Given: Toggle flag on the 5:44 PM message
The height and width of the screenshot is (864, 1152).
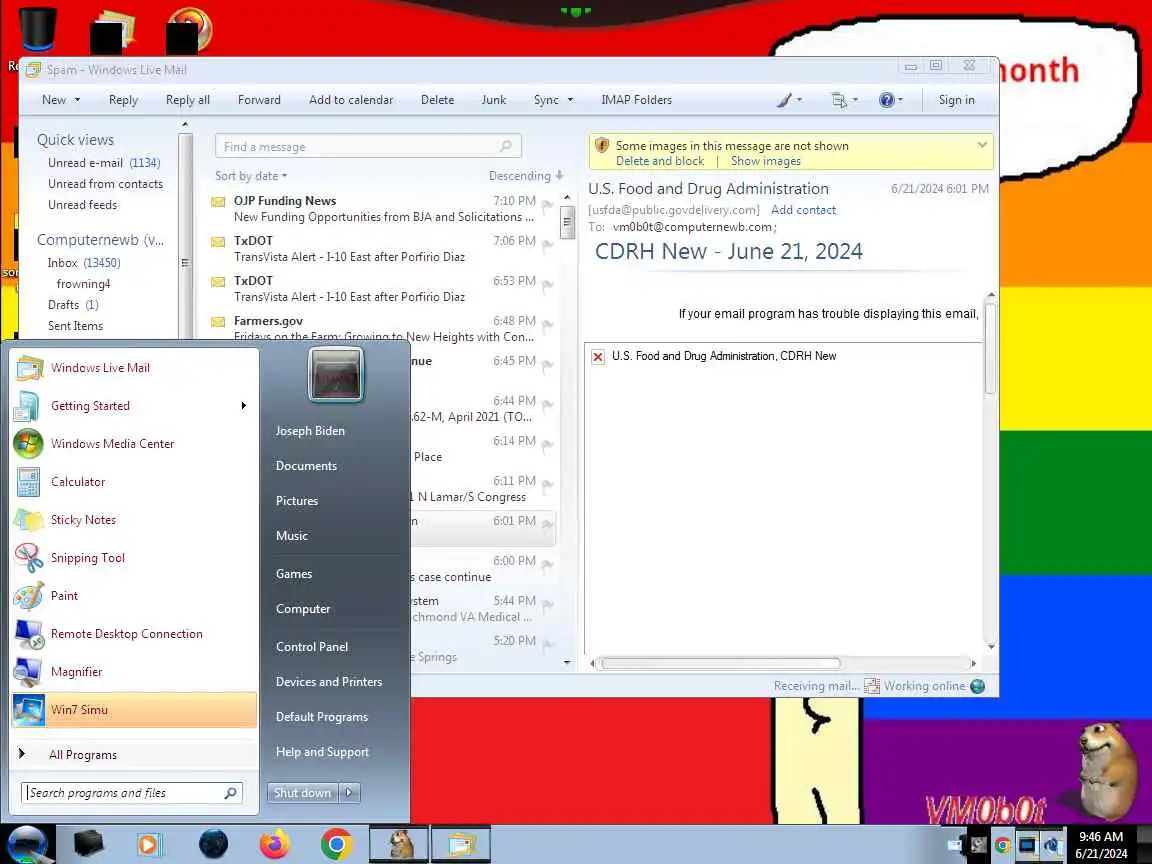Looking at the screenshot, I should 547,605.
